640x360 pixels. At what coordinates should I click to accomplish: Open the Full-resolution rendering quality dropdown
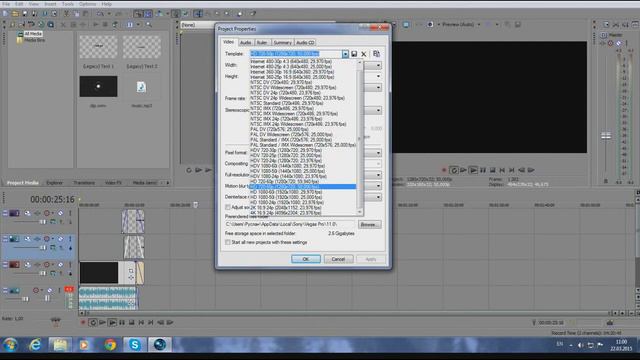378,175
